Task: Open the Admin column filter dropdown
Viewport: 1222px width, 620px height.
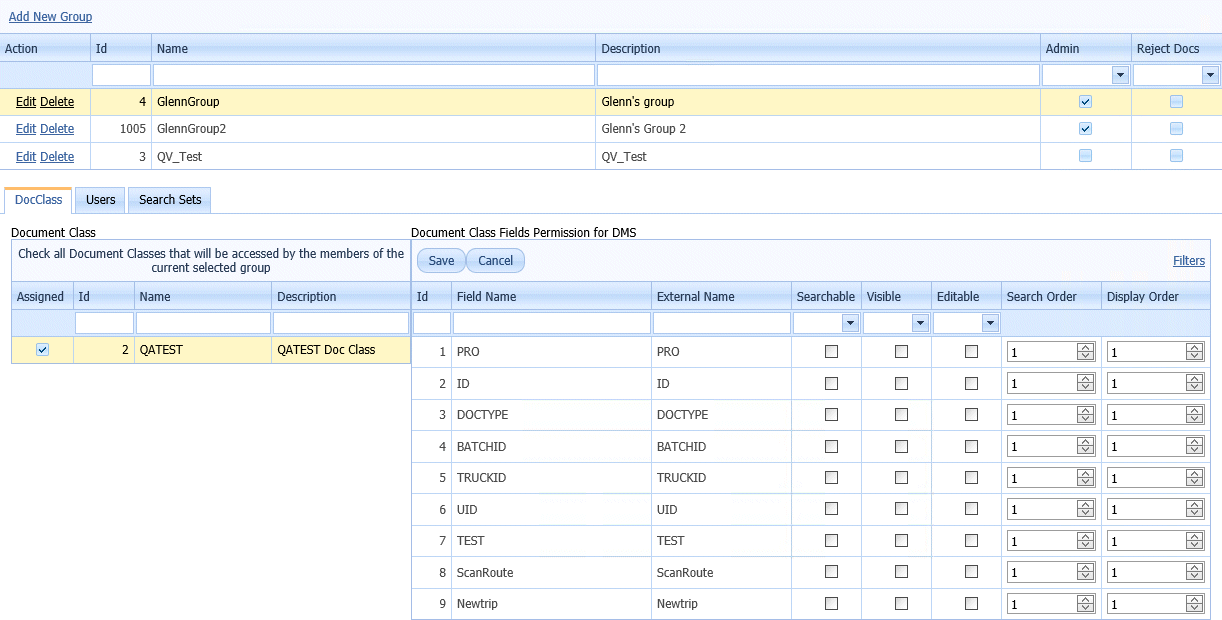Action: click(1120, 75)
